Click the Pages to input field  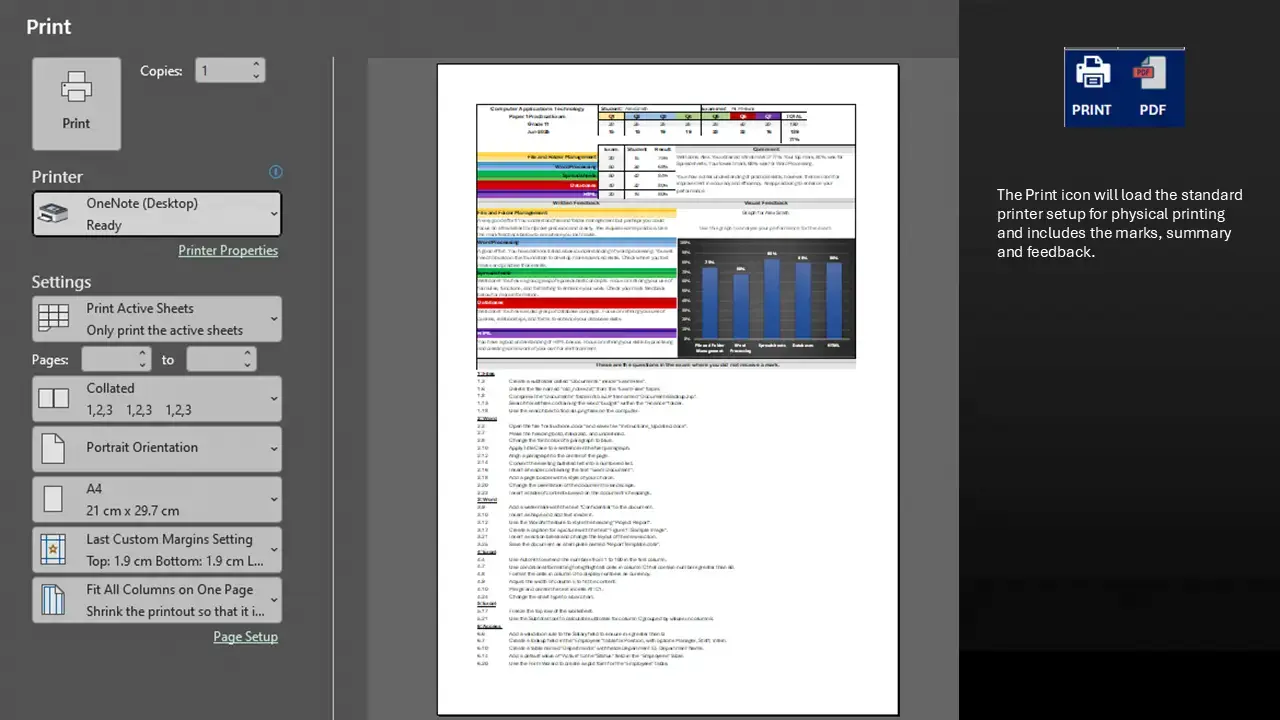pyautogui.click(x=214, y=360)
